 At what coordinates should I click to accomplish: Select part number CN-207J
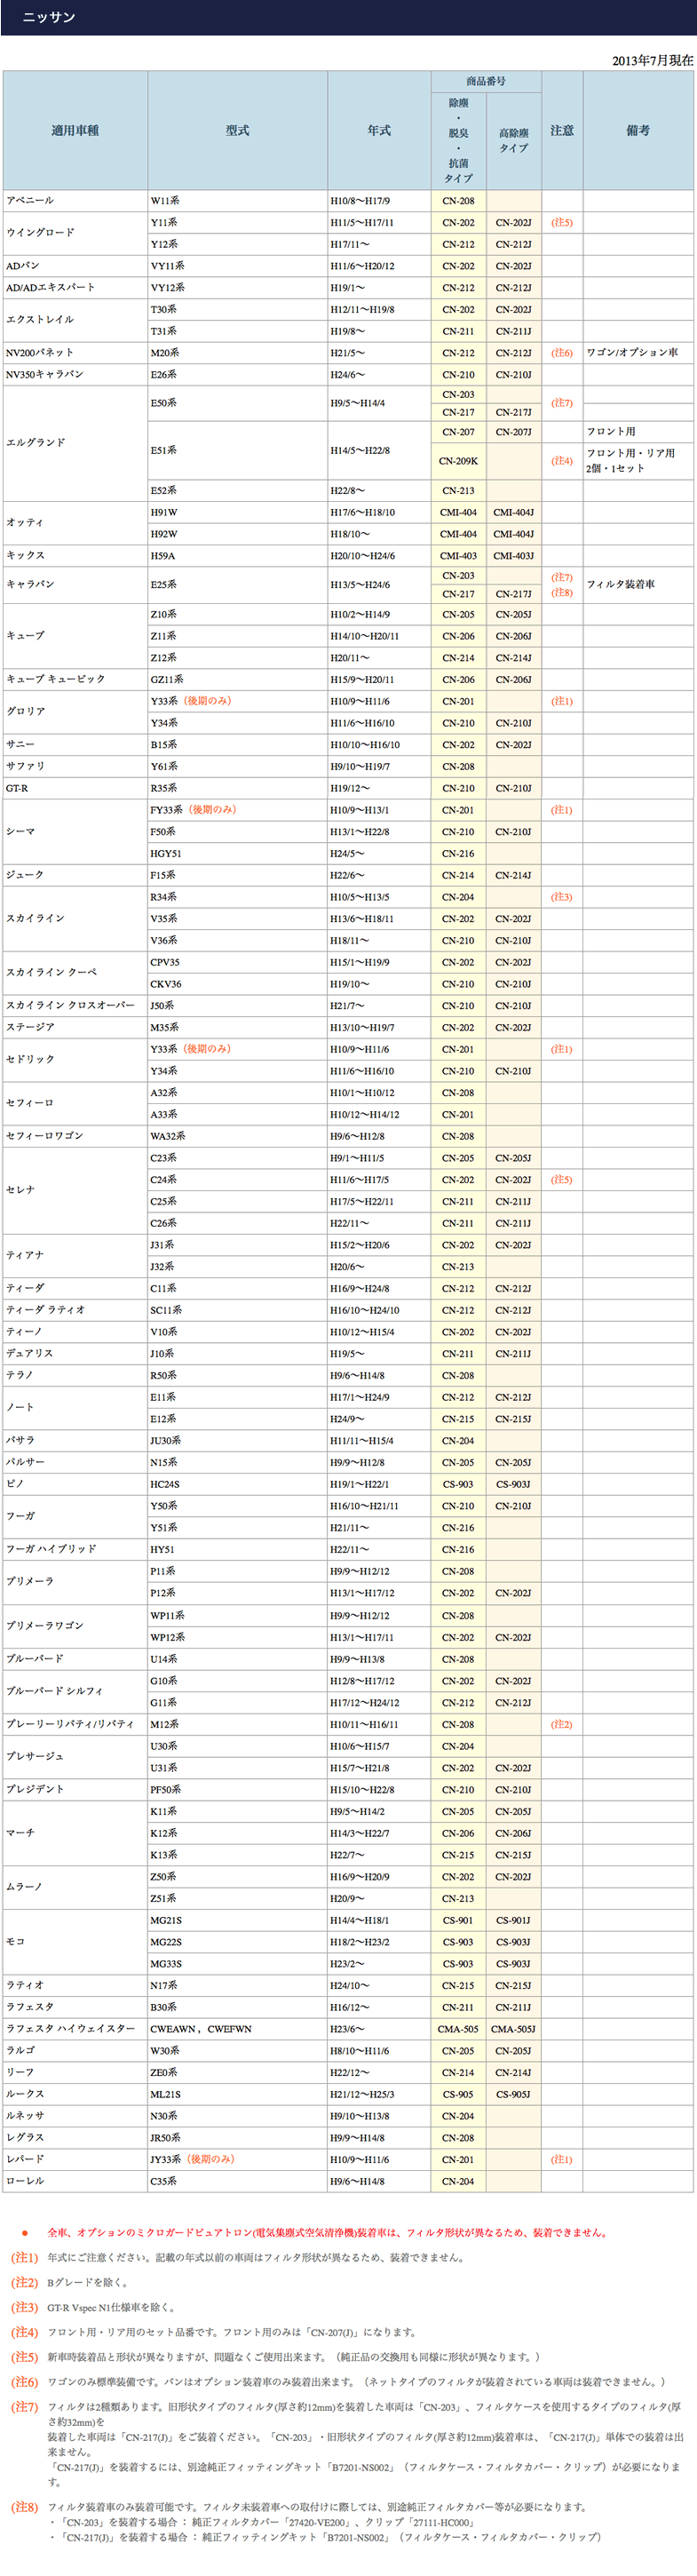[x=514, y=432]
